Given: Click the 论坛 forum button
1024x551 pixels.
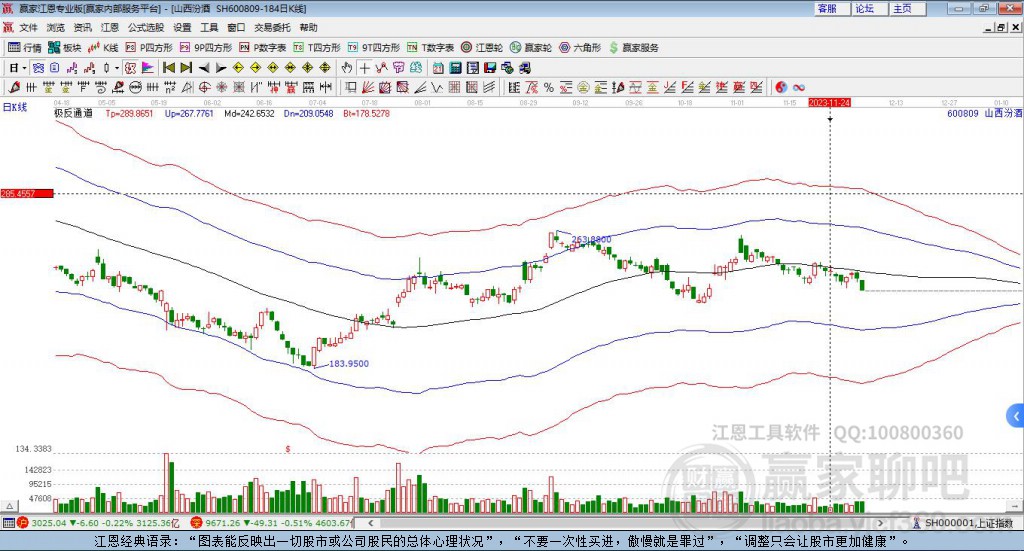Looking at the screenshot, I should [x=869, y=8].
